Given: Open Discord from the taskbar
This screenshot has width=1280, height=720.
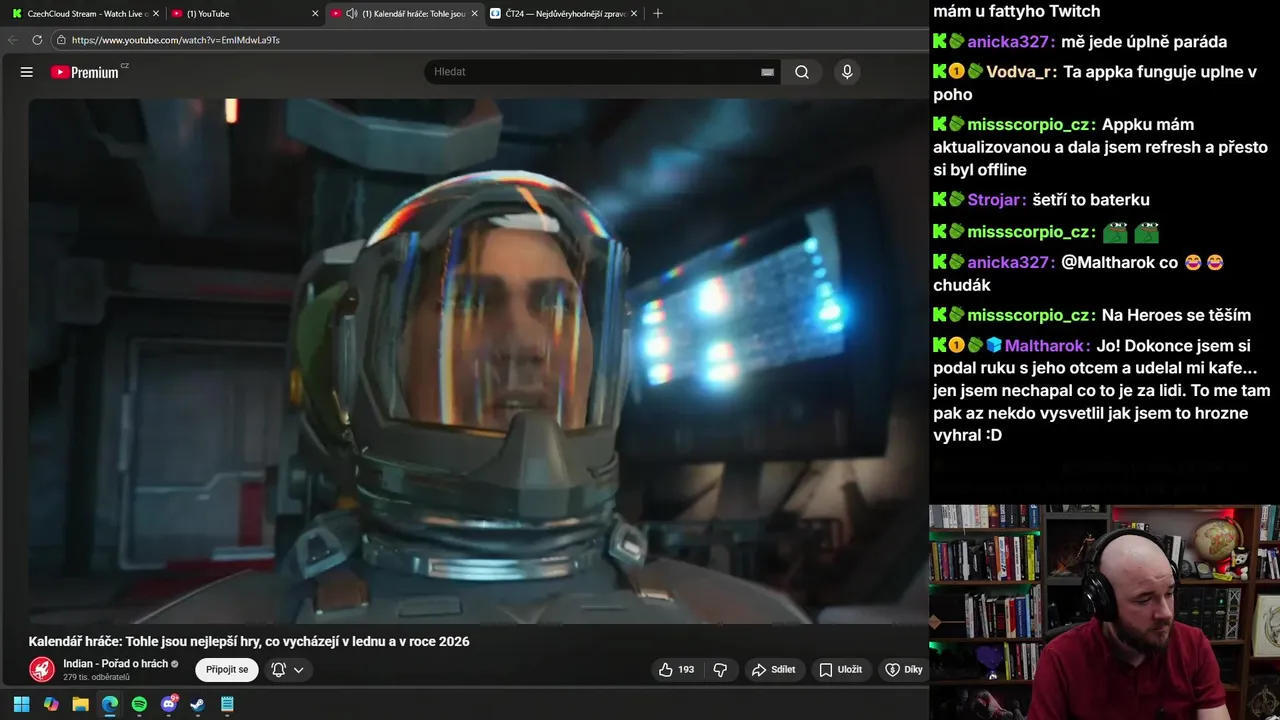Looking at the screenshot, I should pyautogui.click(x=169, y=704).
